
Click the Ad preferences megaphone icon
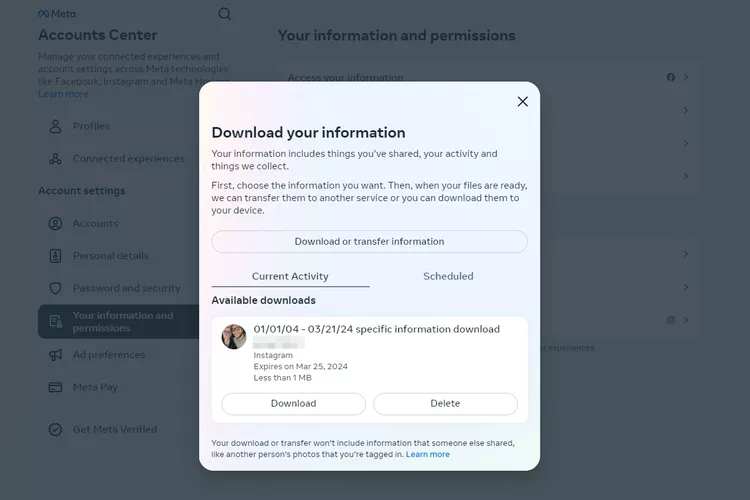pos(55,355)
